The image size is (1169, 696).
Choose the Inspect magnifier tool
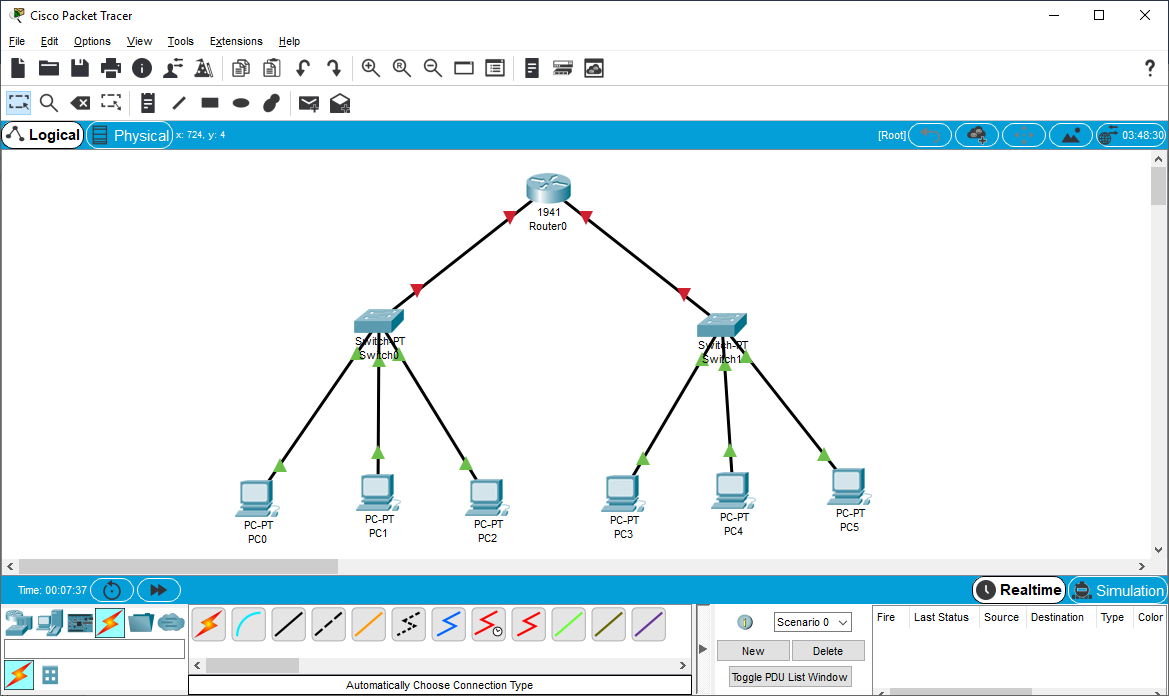point(49,103)
